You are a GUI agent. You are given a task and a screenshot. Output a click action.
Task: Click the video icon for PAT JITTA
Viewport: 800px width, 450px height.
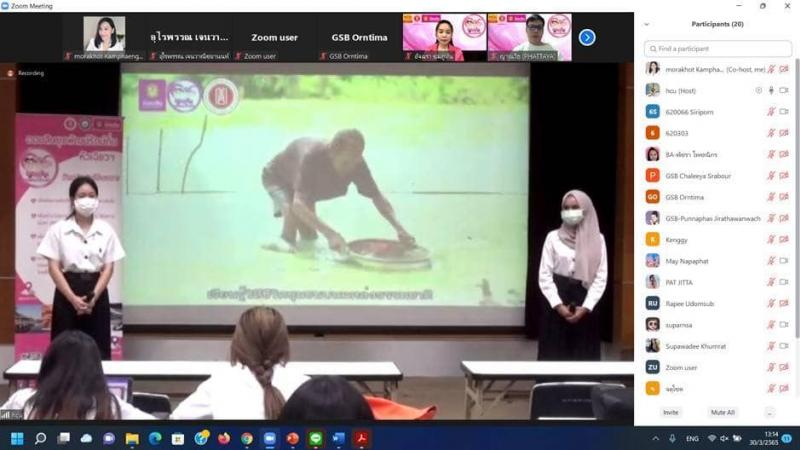point(784,282)
